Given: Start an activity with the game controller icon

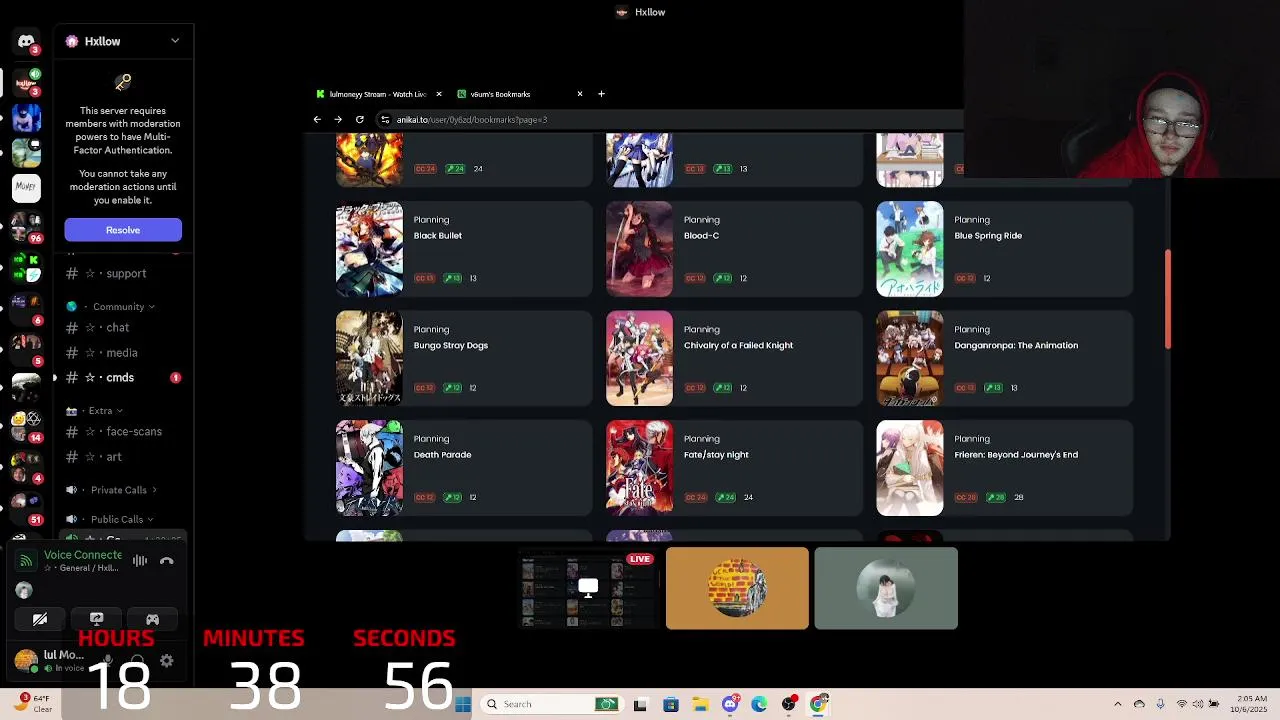Looking at the screenshot, I should point(152,619).
